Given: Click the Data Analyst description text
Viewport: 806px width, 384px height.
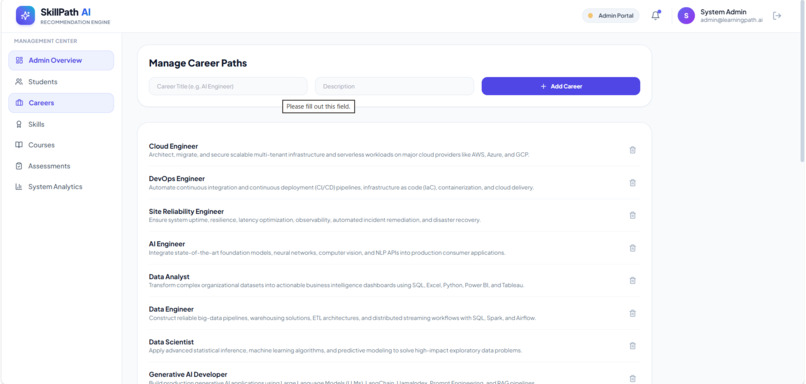Looking at the screenshot, I should click(337, 285).
